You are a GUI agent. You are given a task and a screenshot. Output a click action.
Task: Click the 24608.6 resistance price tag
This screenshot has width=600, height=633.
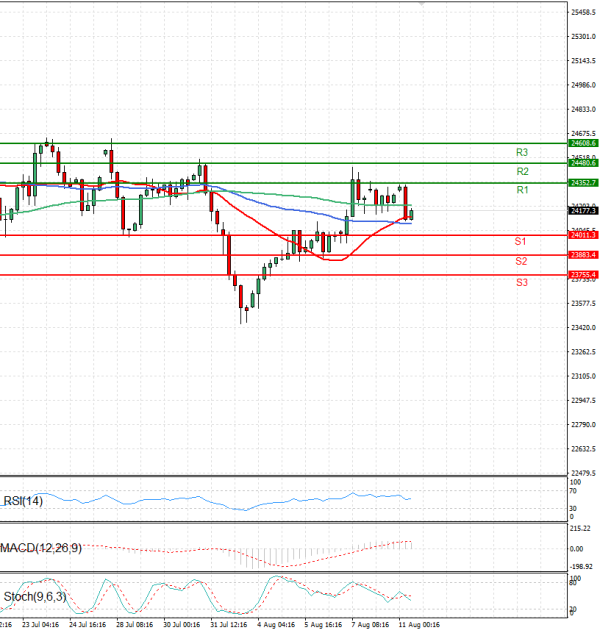[x=583, y=144]
